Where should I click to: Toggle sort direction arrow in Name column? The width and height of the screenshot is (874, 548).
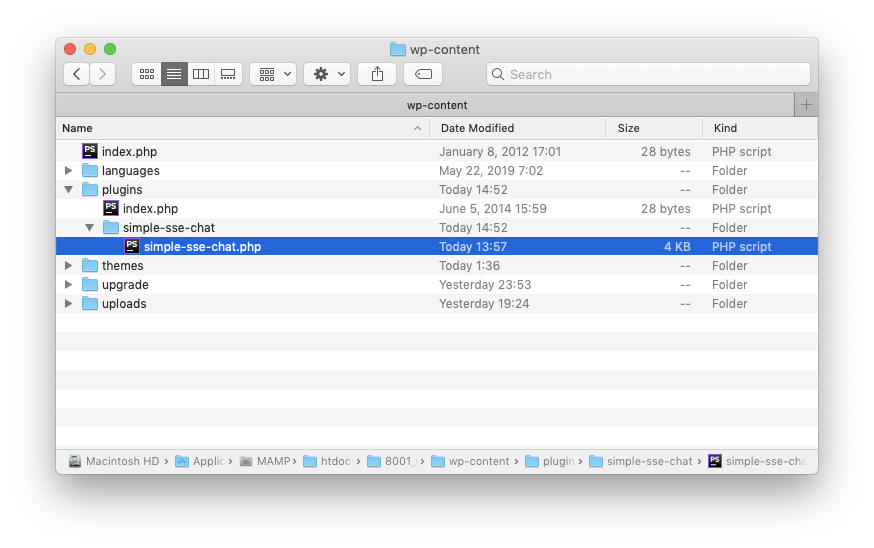coord(417,128)
